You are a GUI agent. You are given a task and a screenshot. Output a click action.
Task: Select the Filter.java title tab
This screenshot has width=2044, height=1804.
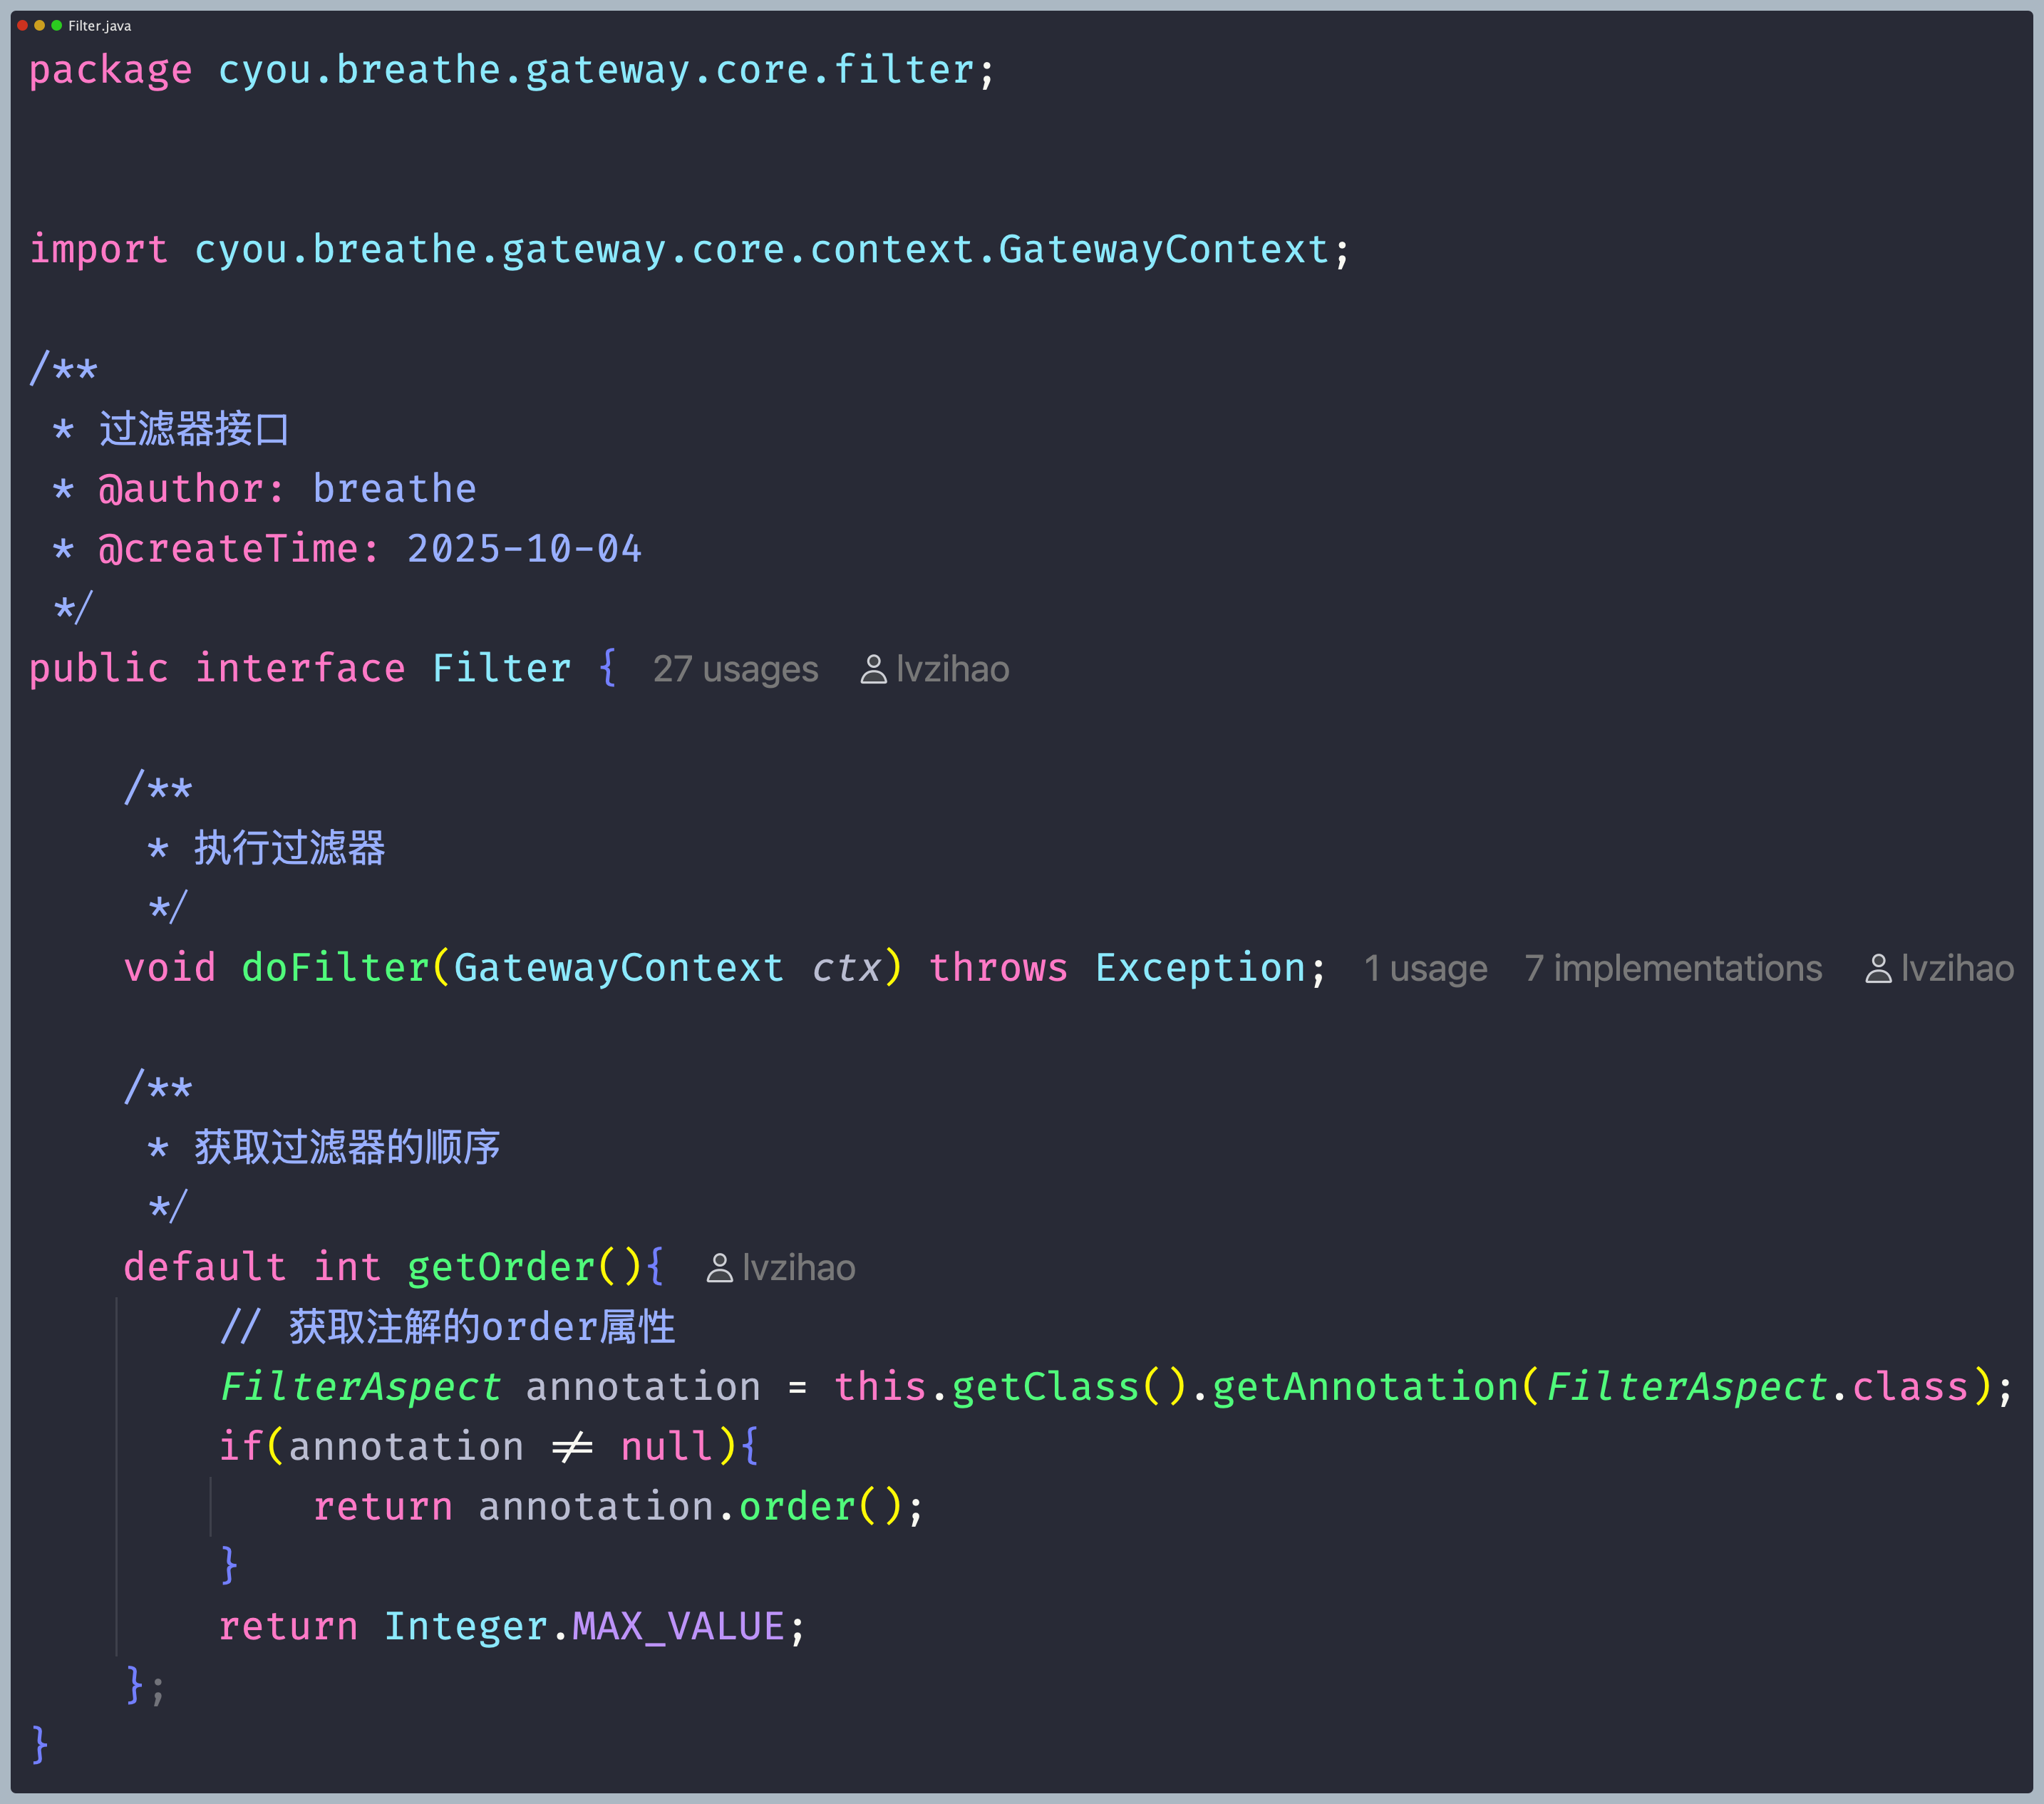(x=99, y=26)
